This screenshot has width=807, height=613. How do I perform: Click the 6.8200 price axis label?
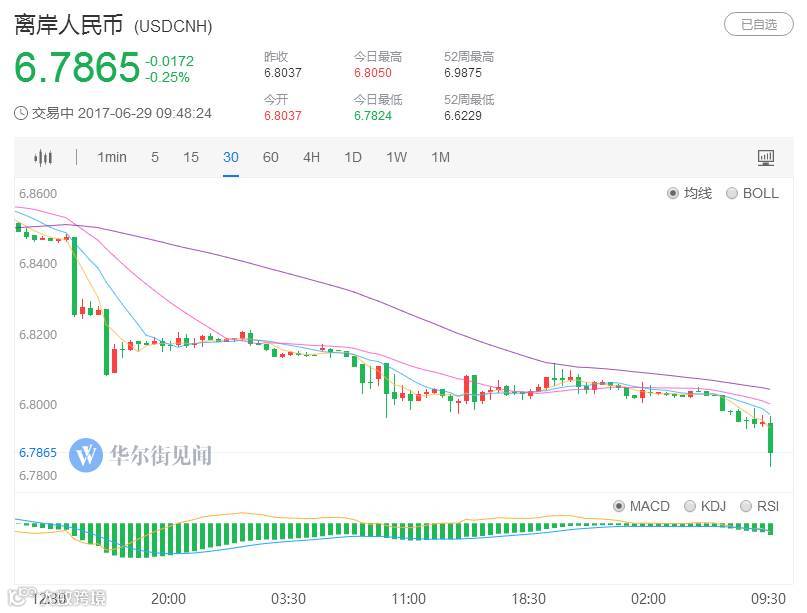tap(38, 335)
